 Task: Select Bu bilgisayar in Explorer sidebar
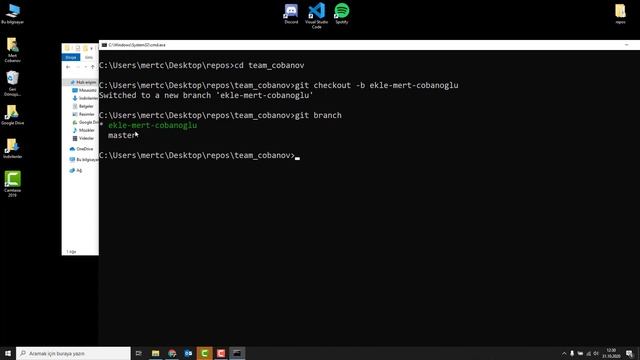click(83, 160)
